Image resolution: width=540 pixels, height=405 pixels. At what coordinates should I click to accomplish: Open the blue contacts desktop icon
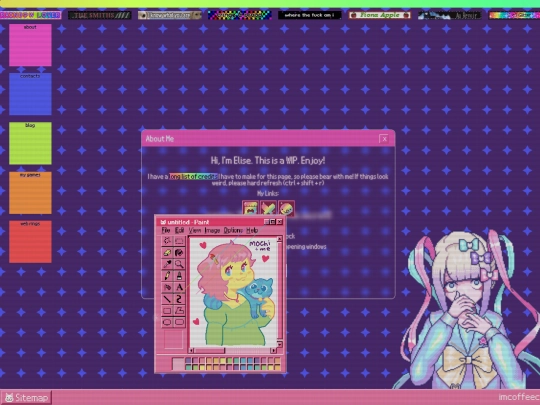point(30,94)
